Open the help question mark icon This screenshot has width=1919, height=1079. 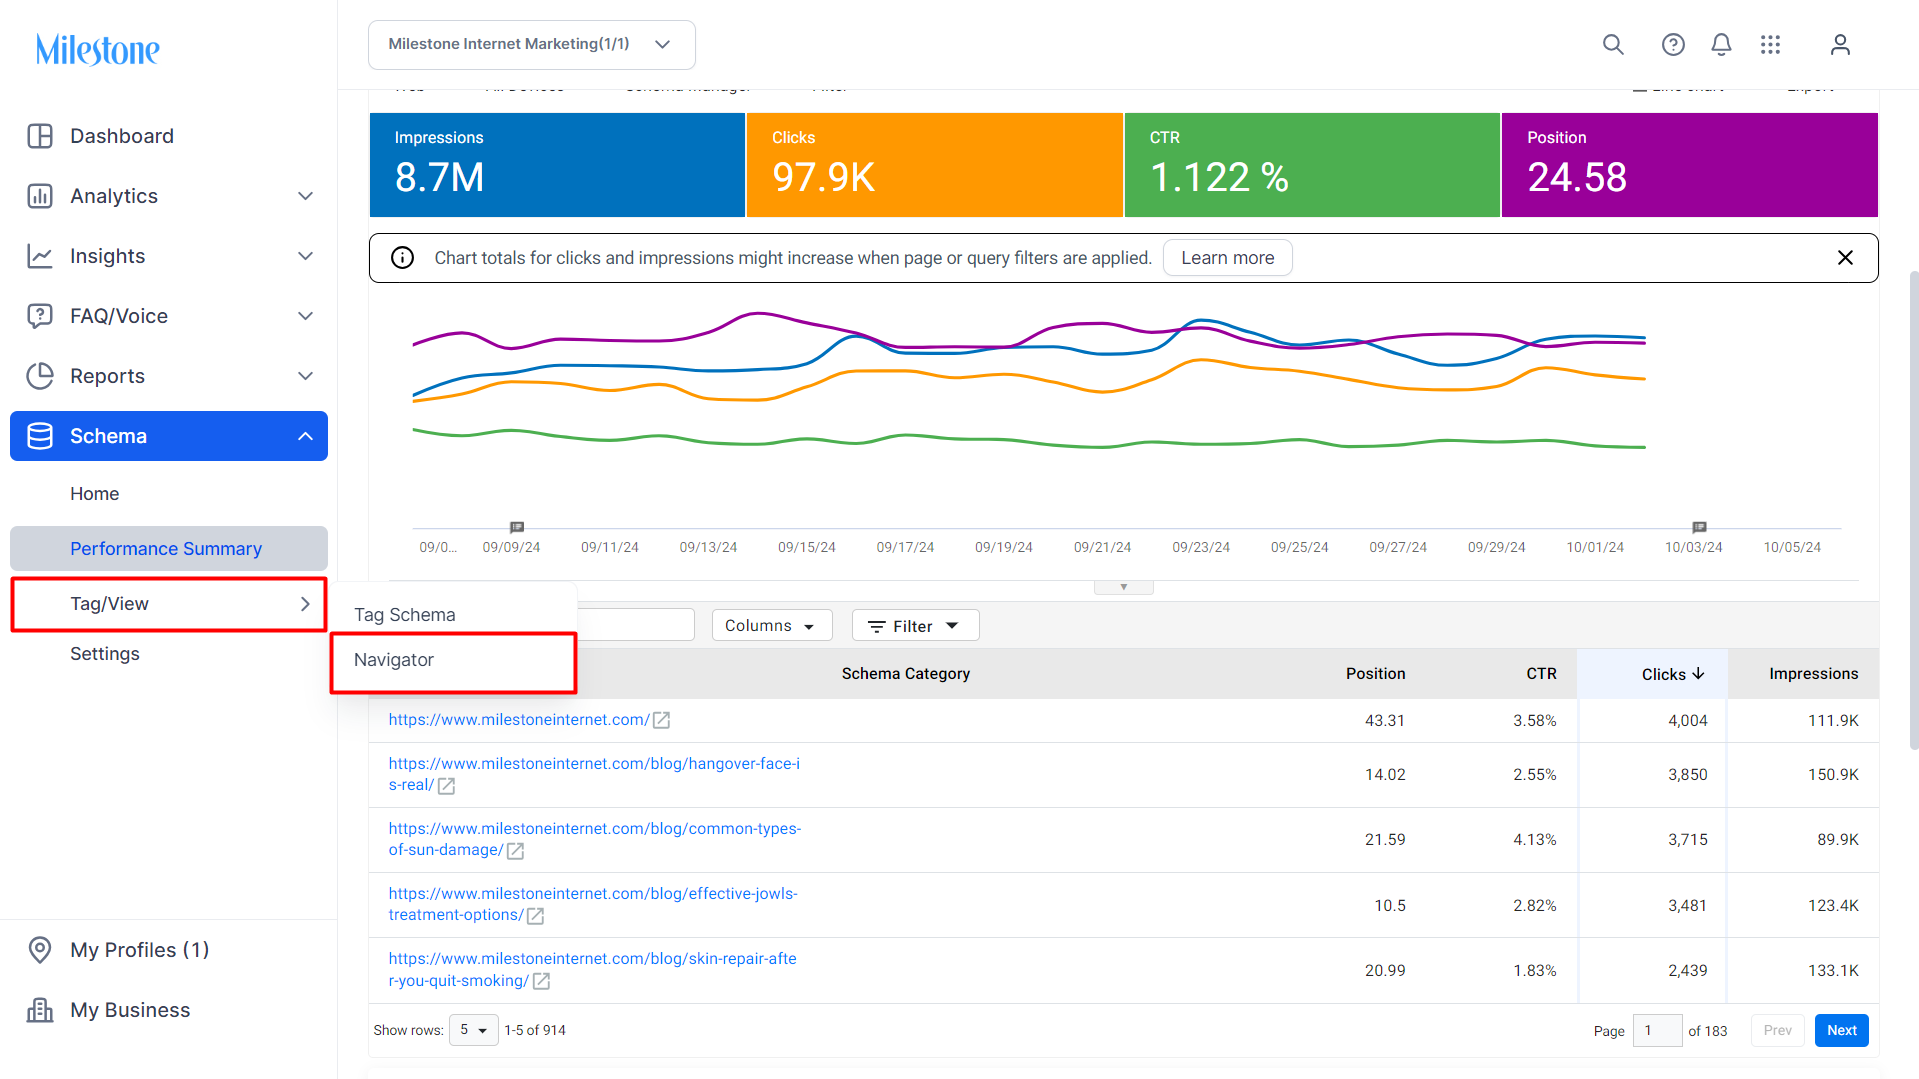tap(1673, 44)
